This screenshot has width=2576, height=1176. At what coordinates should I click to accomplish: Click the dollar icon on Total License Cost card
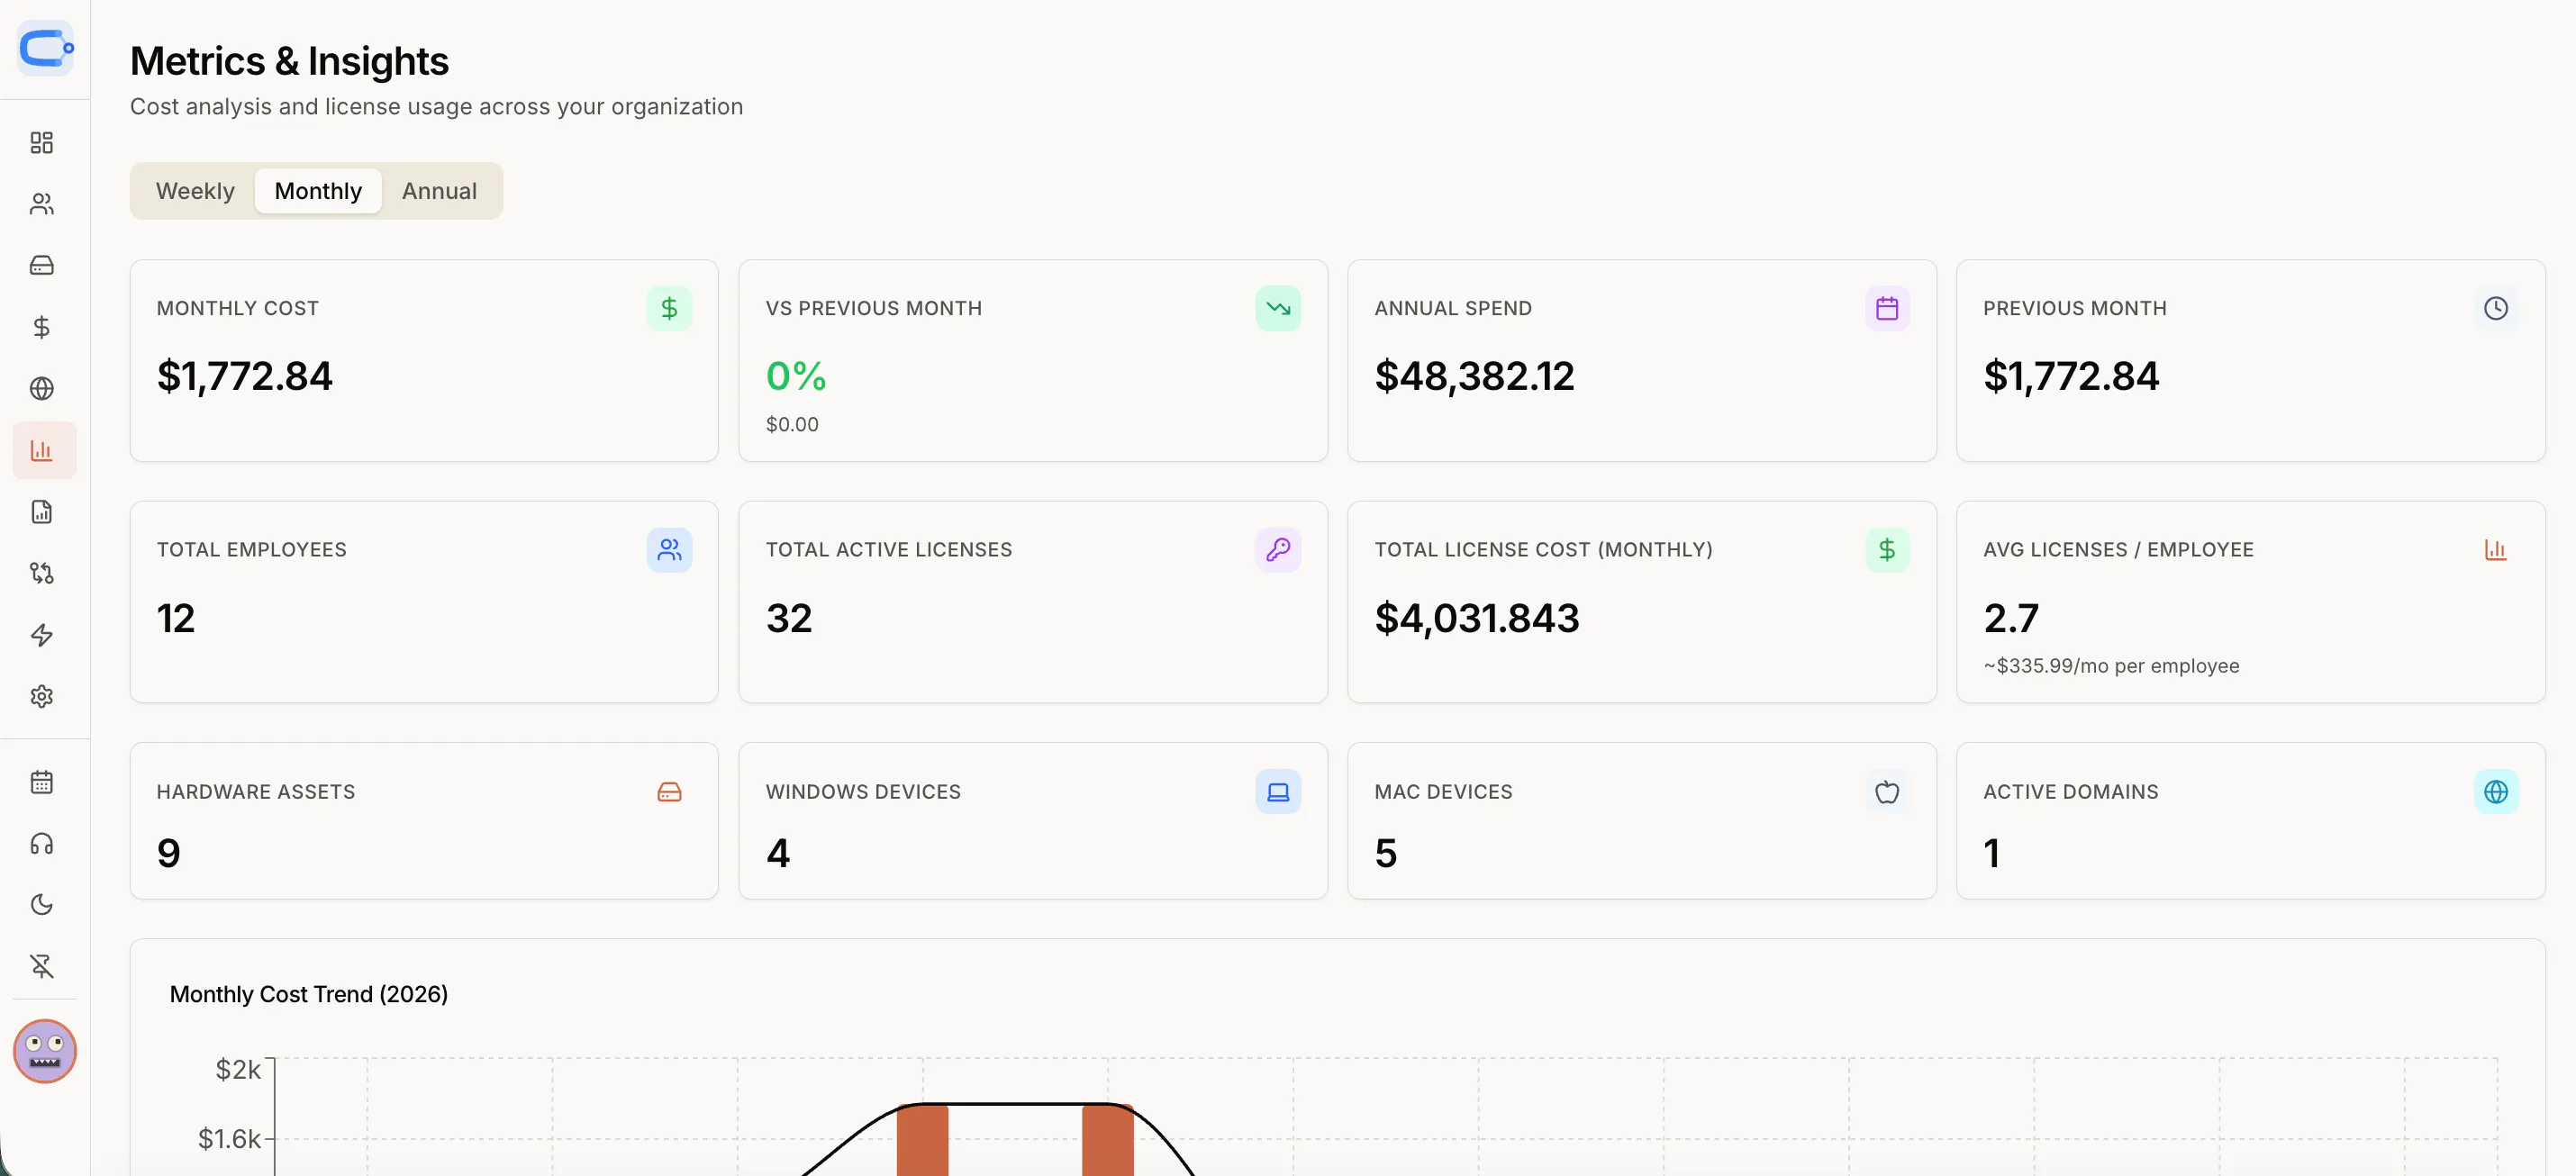[x=1887, y=550]
